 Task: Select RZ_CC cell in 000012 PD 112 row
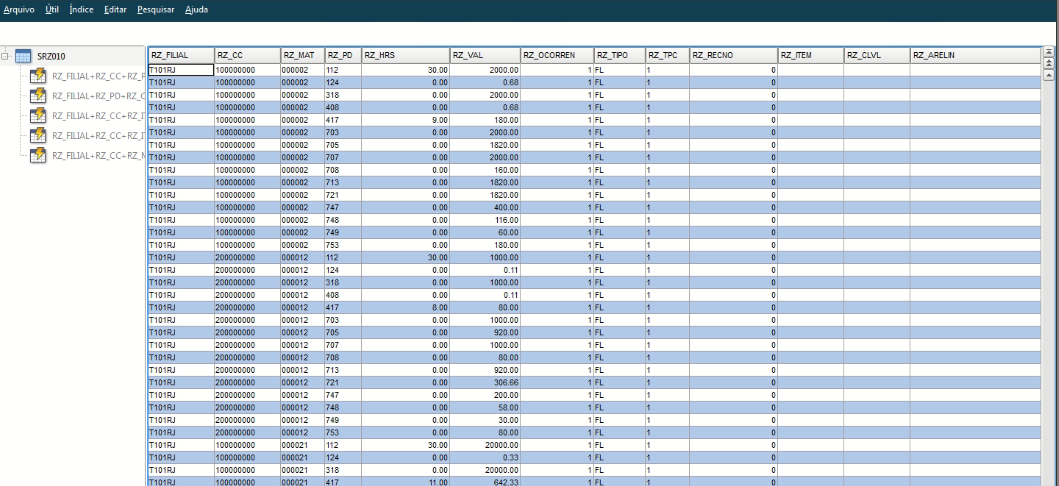pyautogui.click(x=247, y=257)
